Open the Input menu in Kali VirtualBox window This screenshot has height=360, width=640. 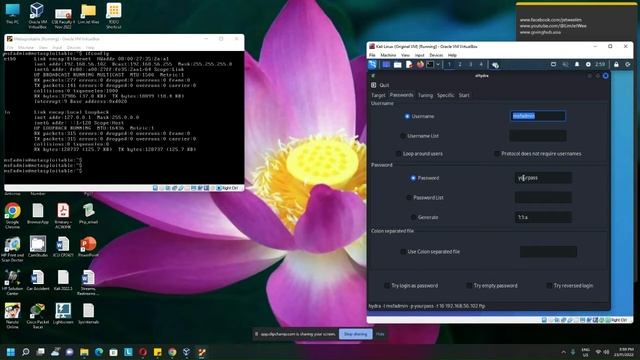[x=420, y=55]
